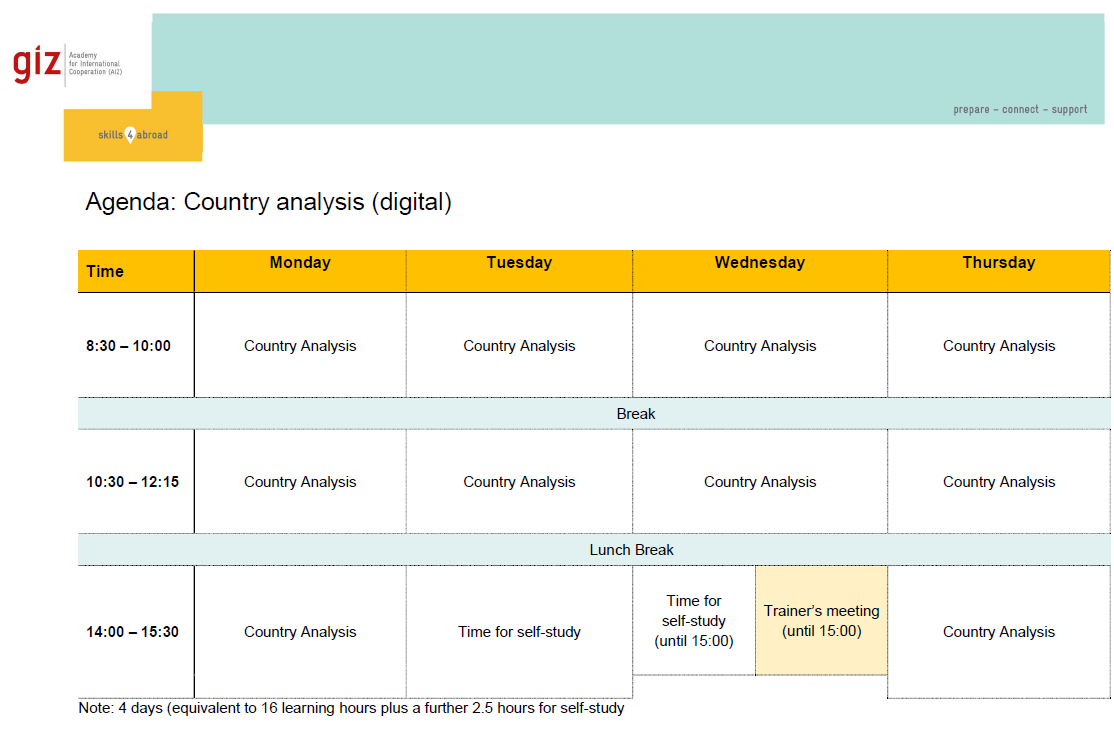Select the Monday column header
1114x729 pixels.
(300, 263)
